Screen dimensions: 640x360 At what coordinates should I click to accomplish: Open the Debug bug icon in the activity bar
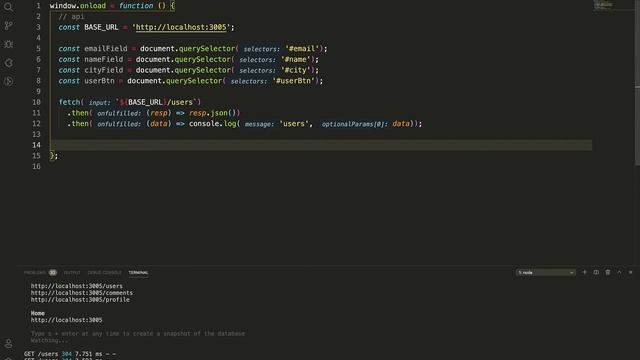[x=8, y=44]
